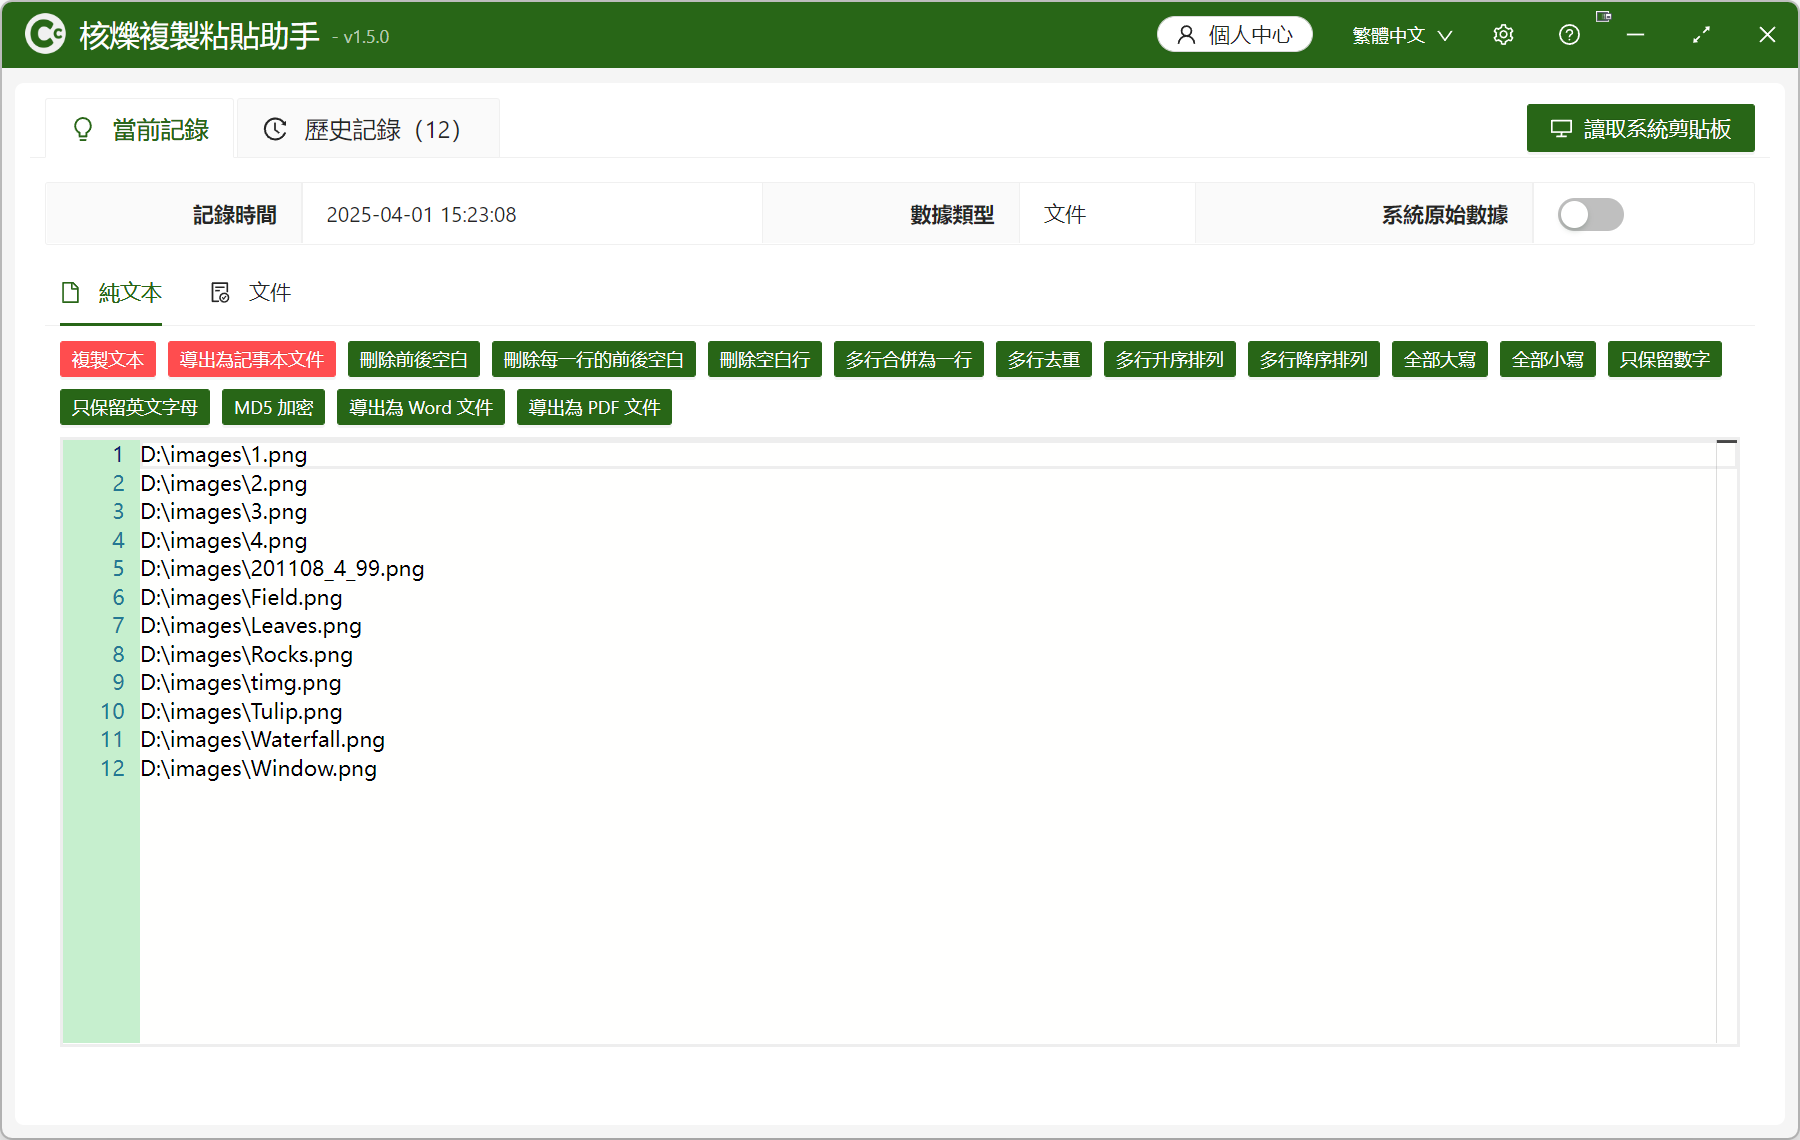Click line D:\images\1.png in editor

[224, 455]
